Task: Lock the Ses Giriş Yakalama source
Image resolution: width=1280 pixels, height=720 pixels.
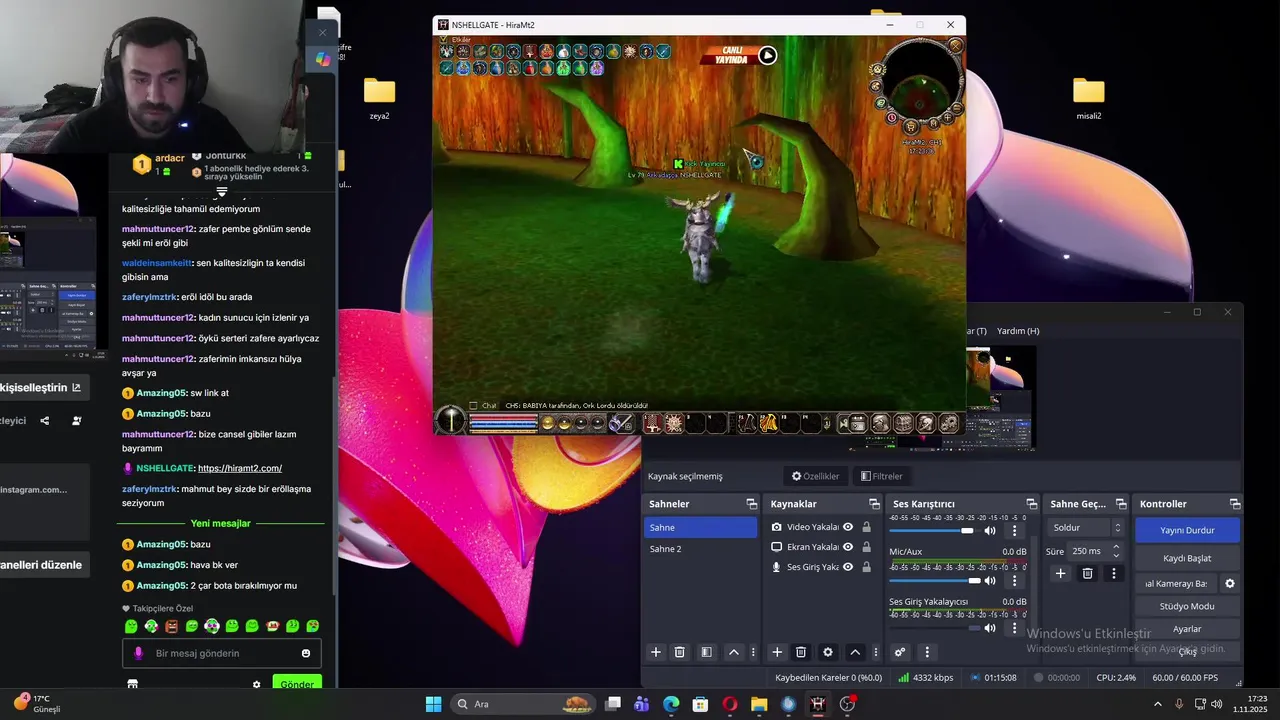Action: (x=866, y=567)
